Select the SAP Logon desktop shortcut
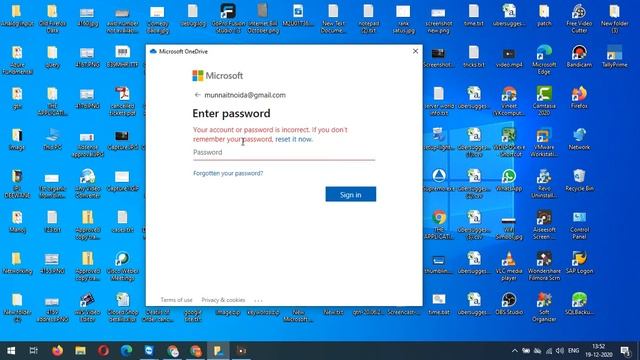 click(x=579, y=263)
